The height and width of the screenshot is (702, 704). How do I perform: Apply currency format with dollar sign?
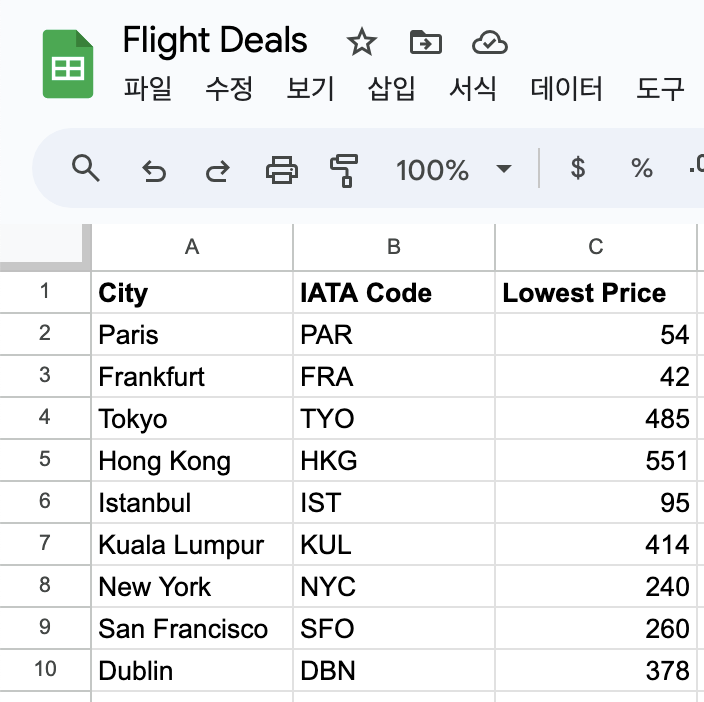click(577, 169)
